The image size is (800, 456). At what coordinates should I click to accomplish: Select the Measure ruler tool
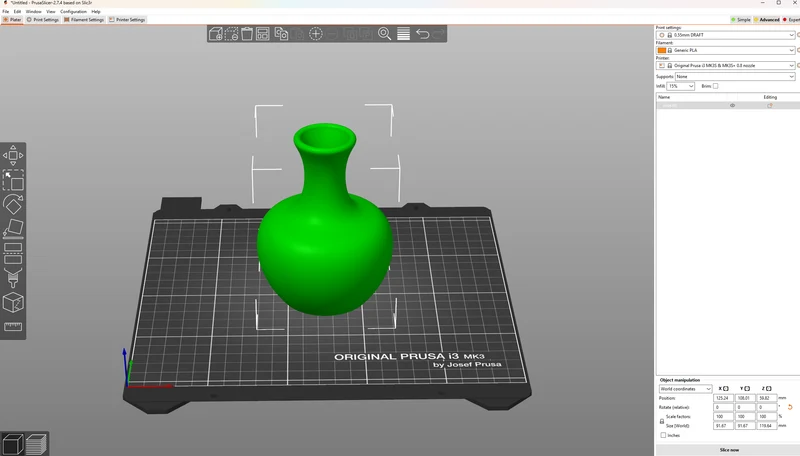point(13,326)
